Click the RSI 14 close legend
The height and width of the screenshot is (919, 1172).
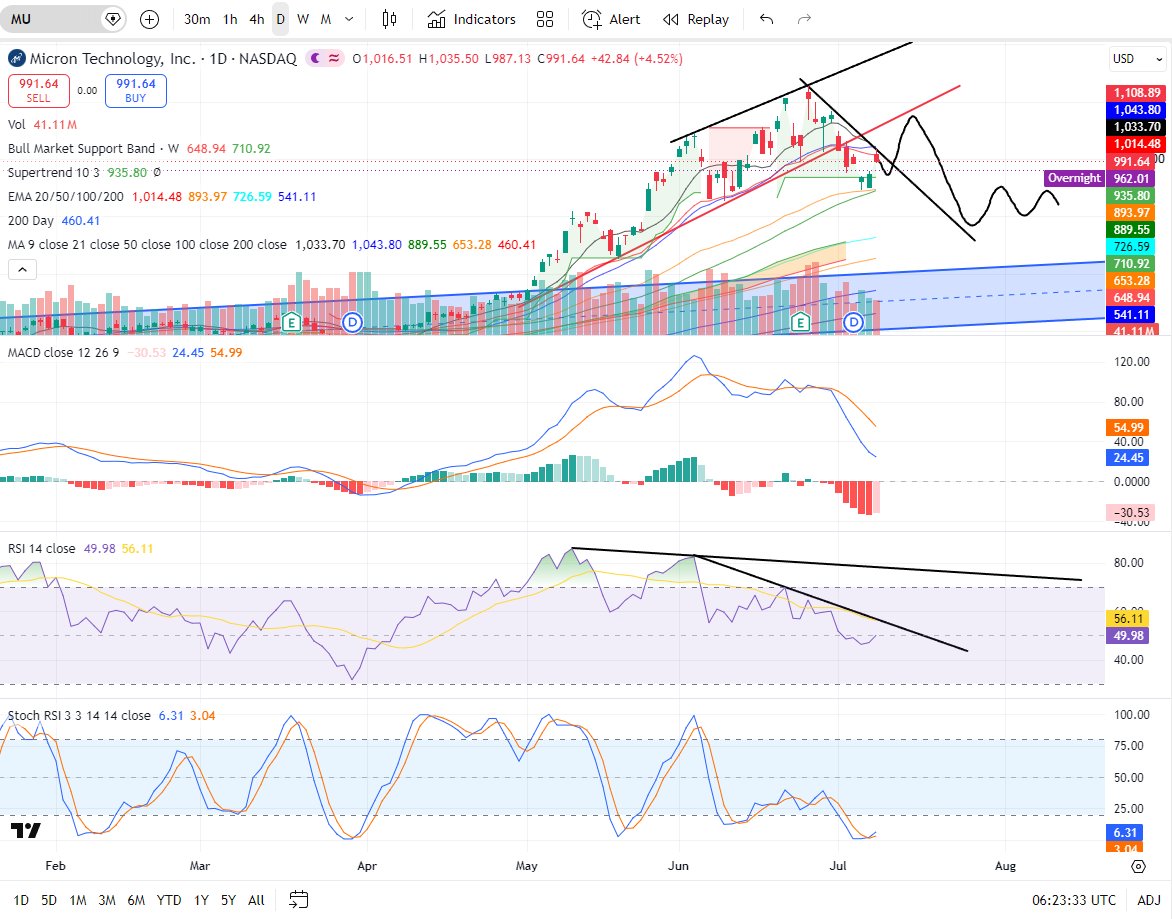[x=41, y=548]
